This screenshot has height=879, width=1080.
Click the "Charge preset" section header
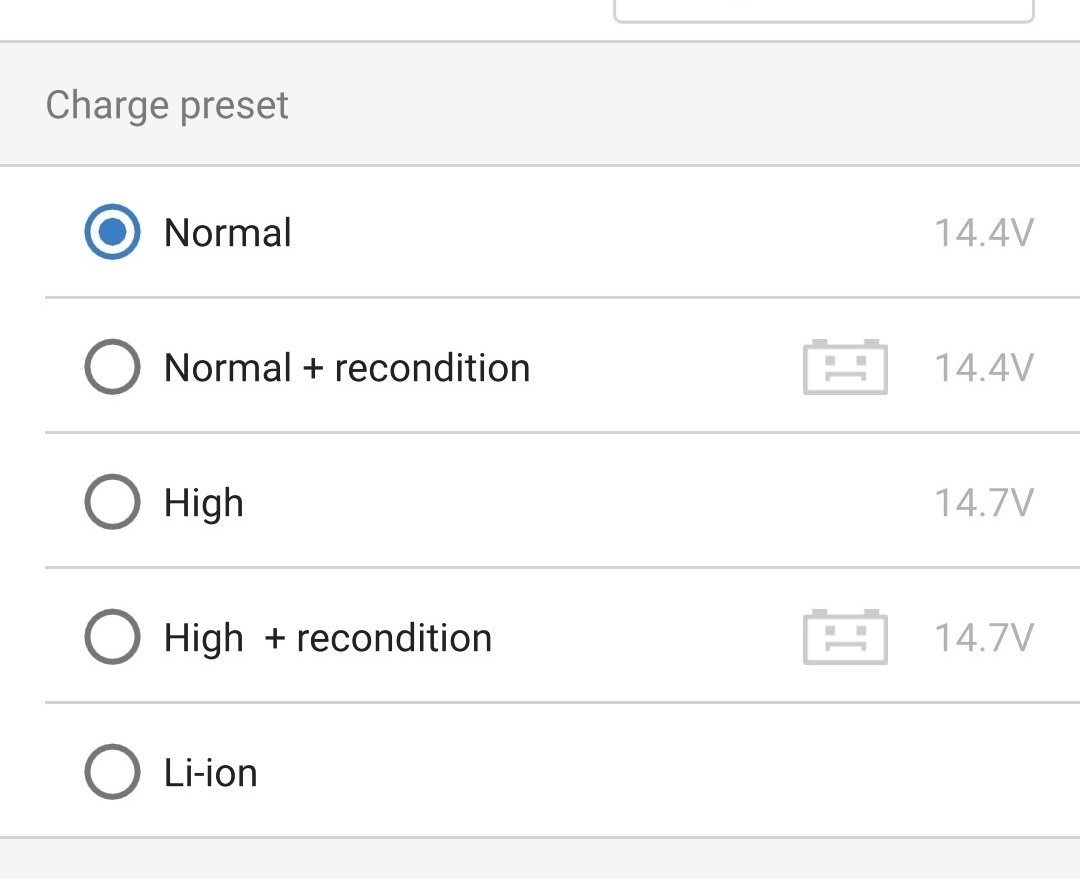(167, 105)
